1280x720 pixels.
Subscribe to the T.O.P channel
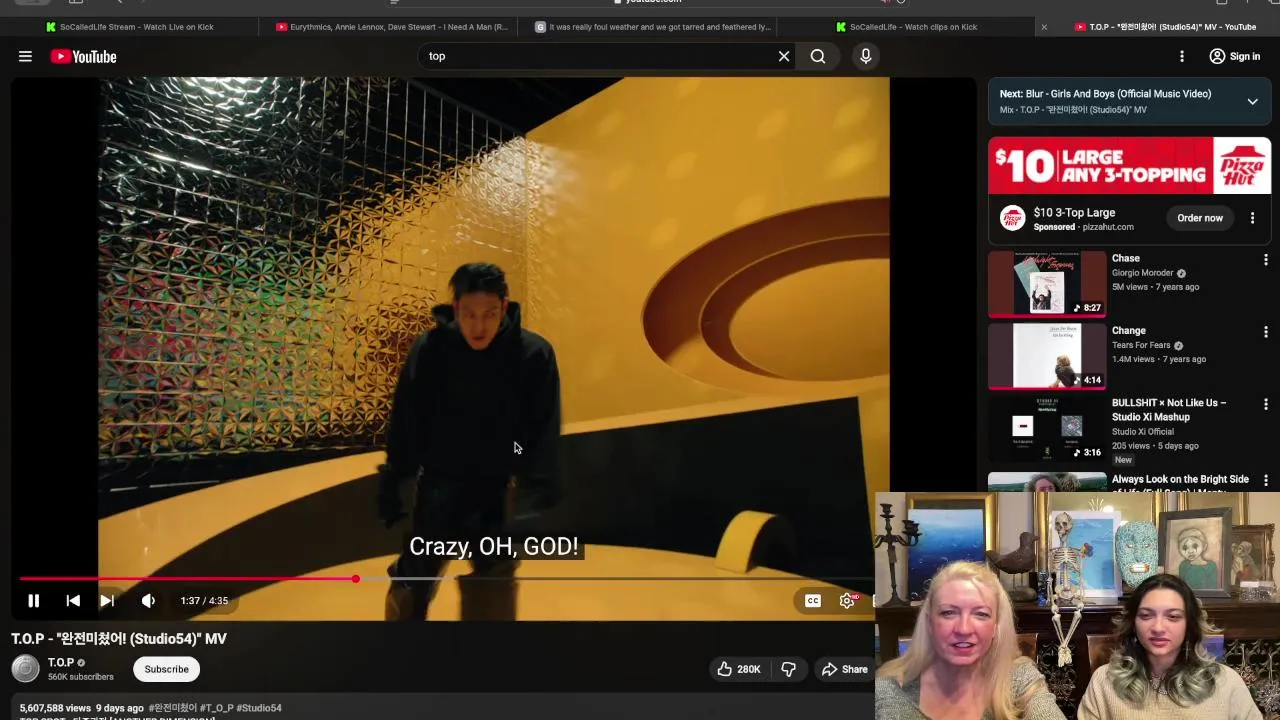pos(166,669)
